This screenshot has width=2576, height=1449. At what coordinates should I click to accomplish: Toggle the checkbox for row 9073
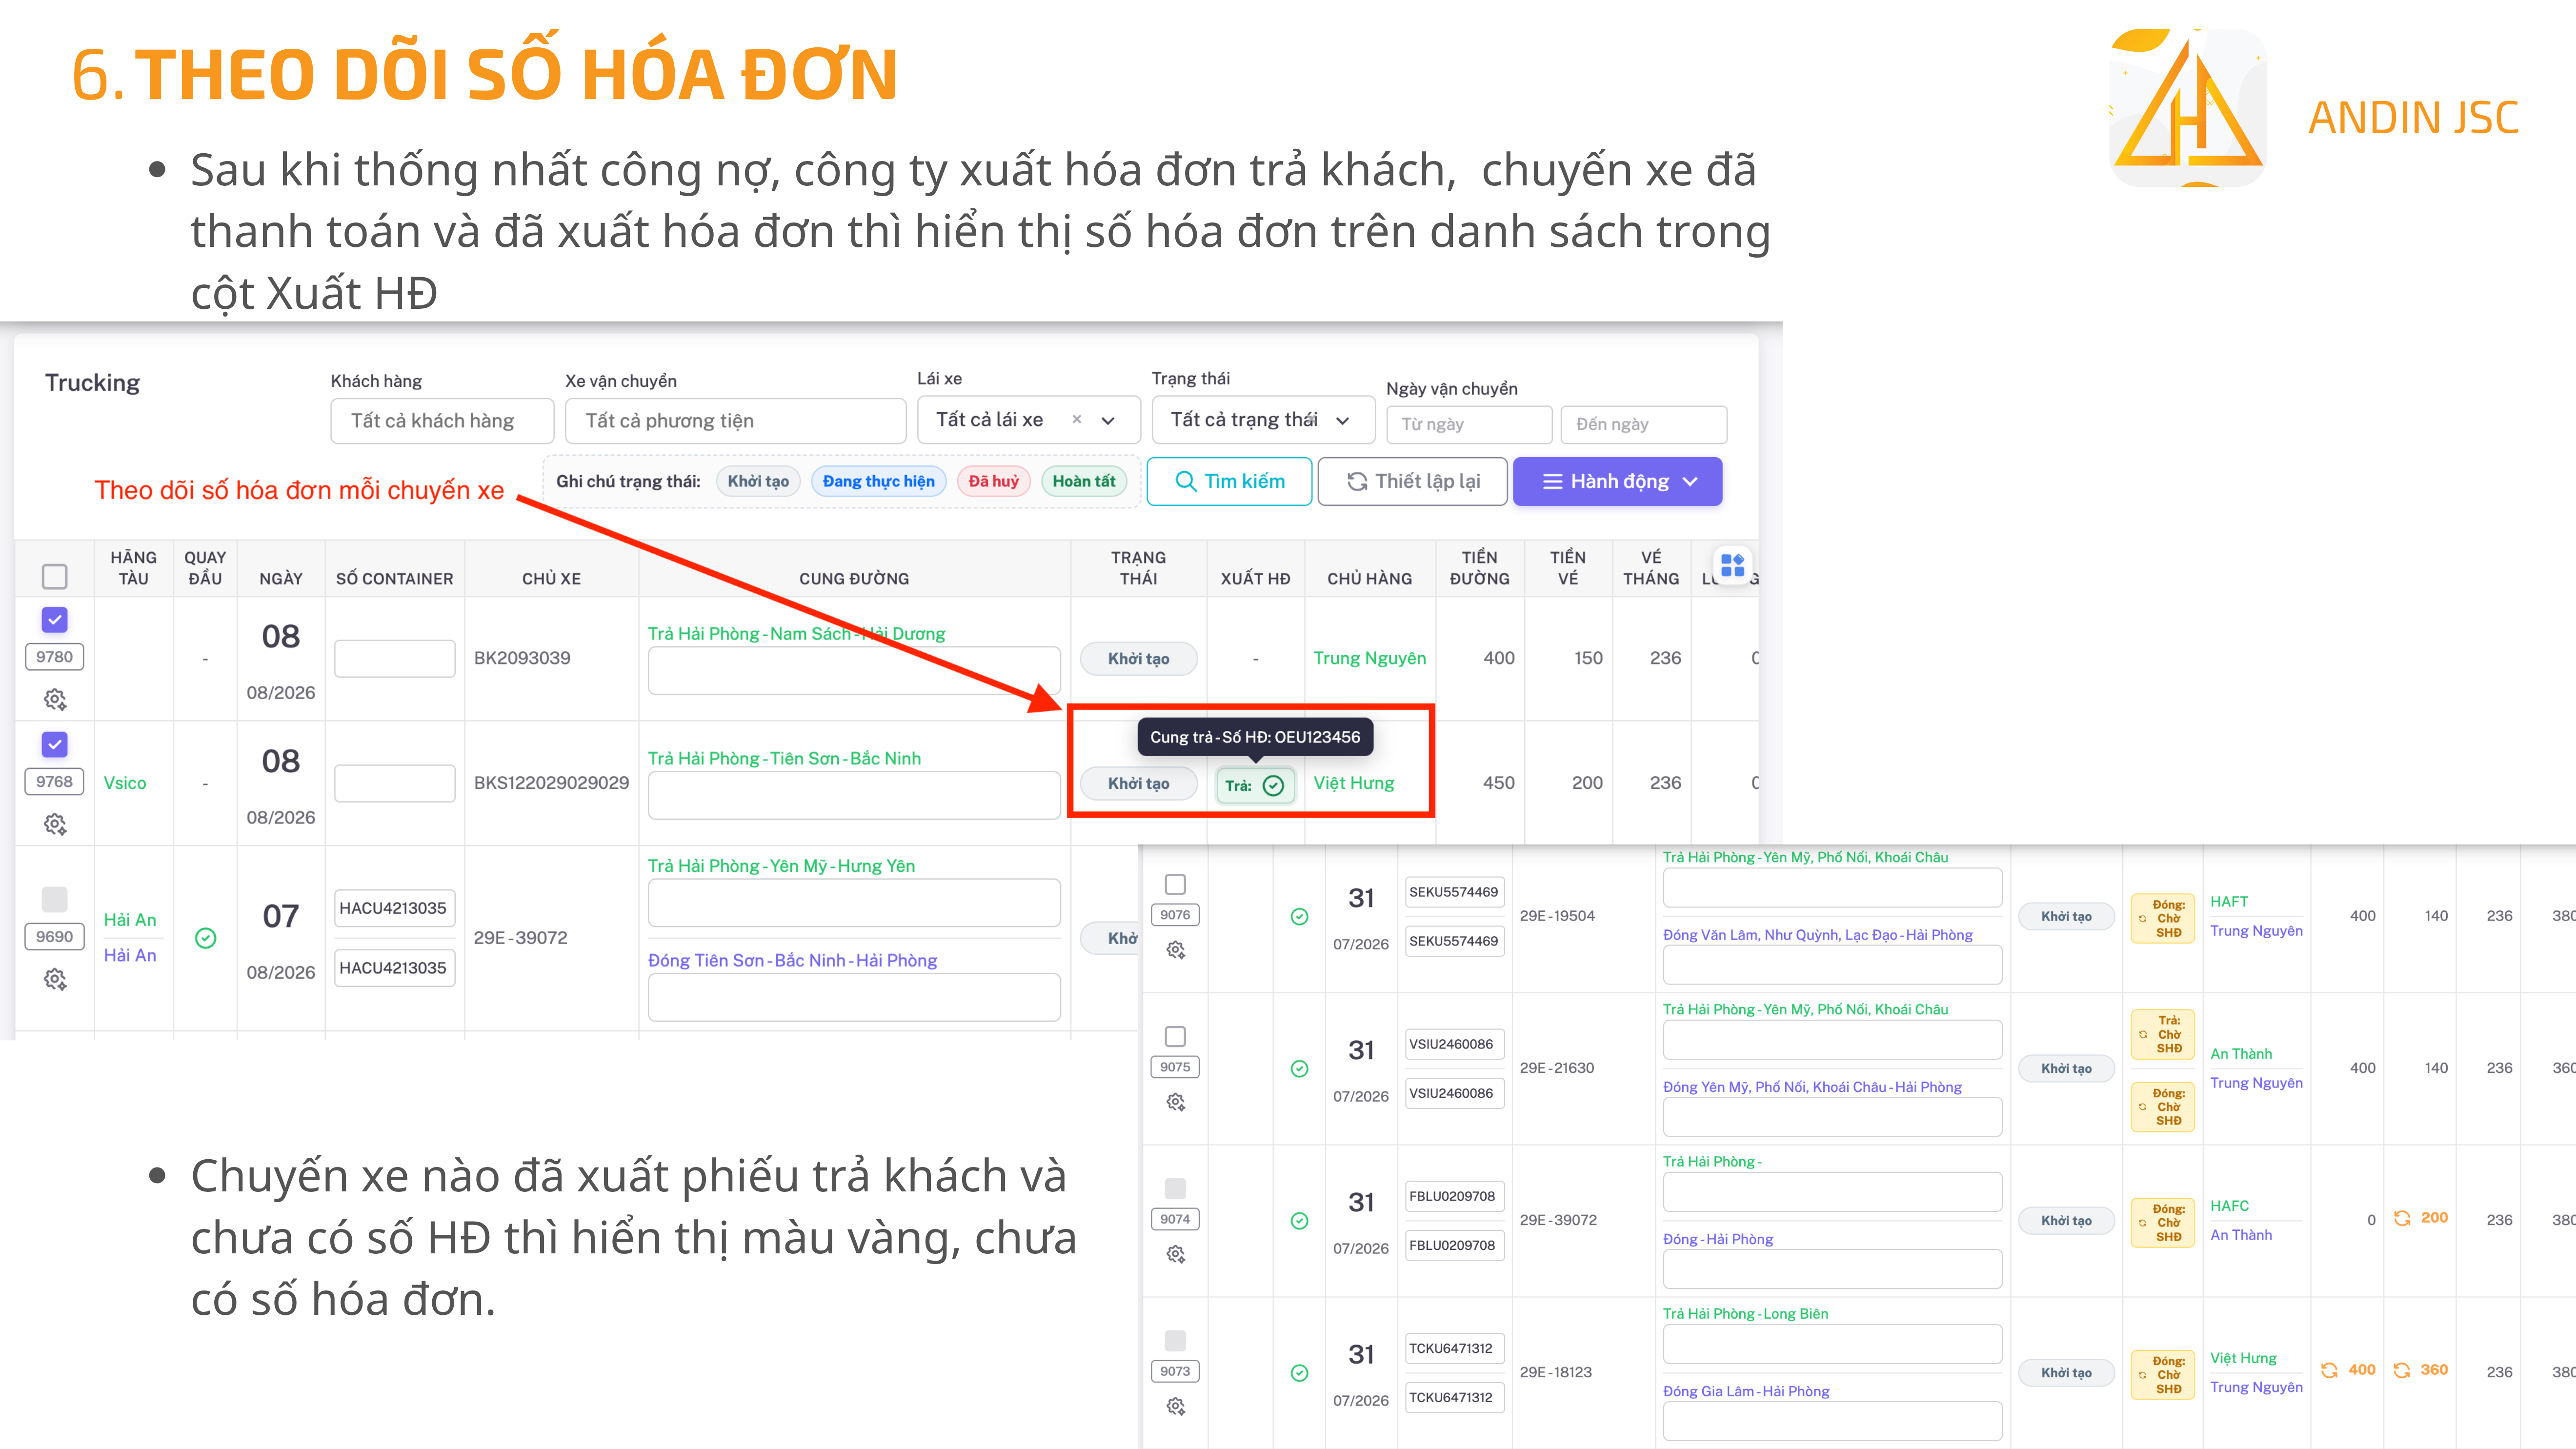coord(1176,1340)
